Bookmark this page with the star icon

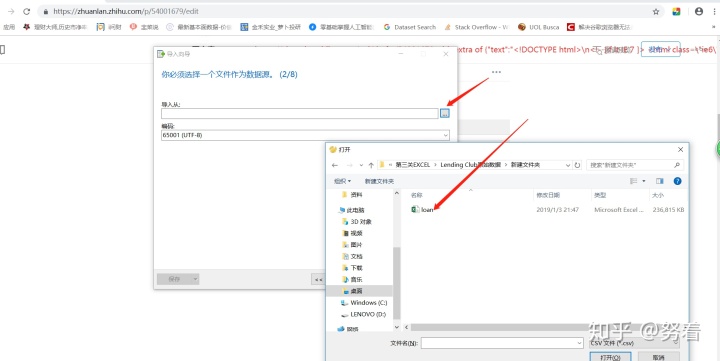(x=656, y=11)
